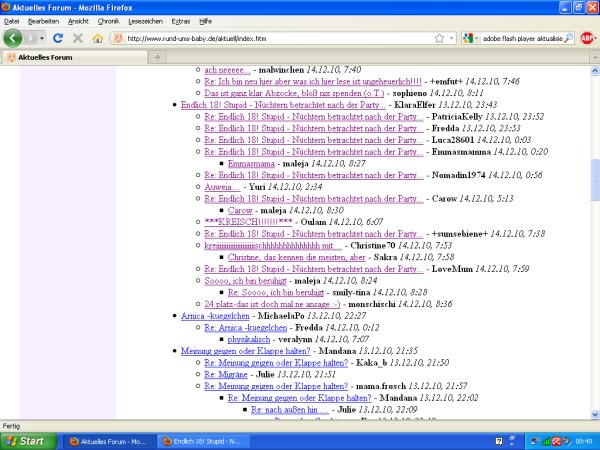
Task: Open 'Re: nach außen hin ....' link
Action: click(290, 410)
